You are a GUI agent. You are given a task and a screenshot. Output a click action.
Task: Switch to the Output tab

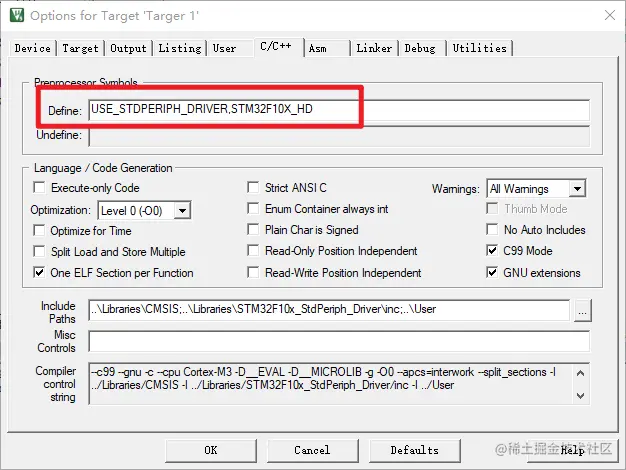click(x=128, y=48)
